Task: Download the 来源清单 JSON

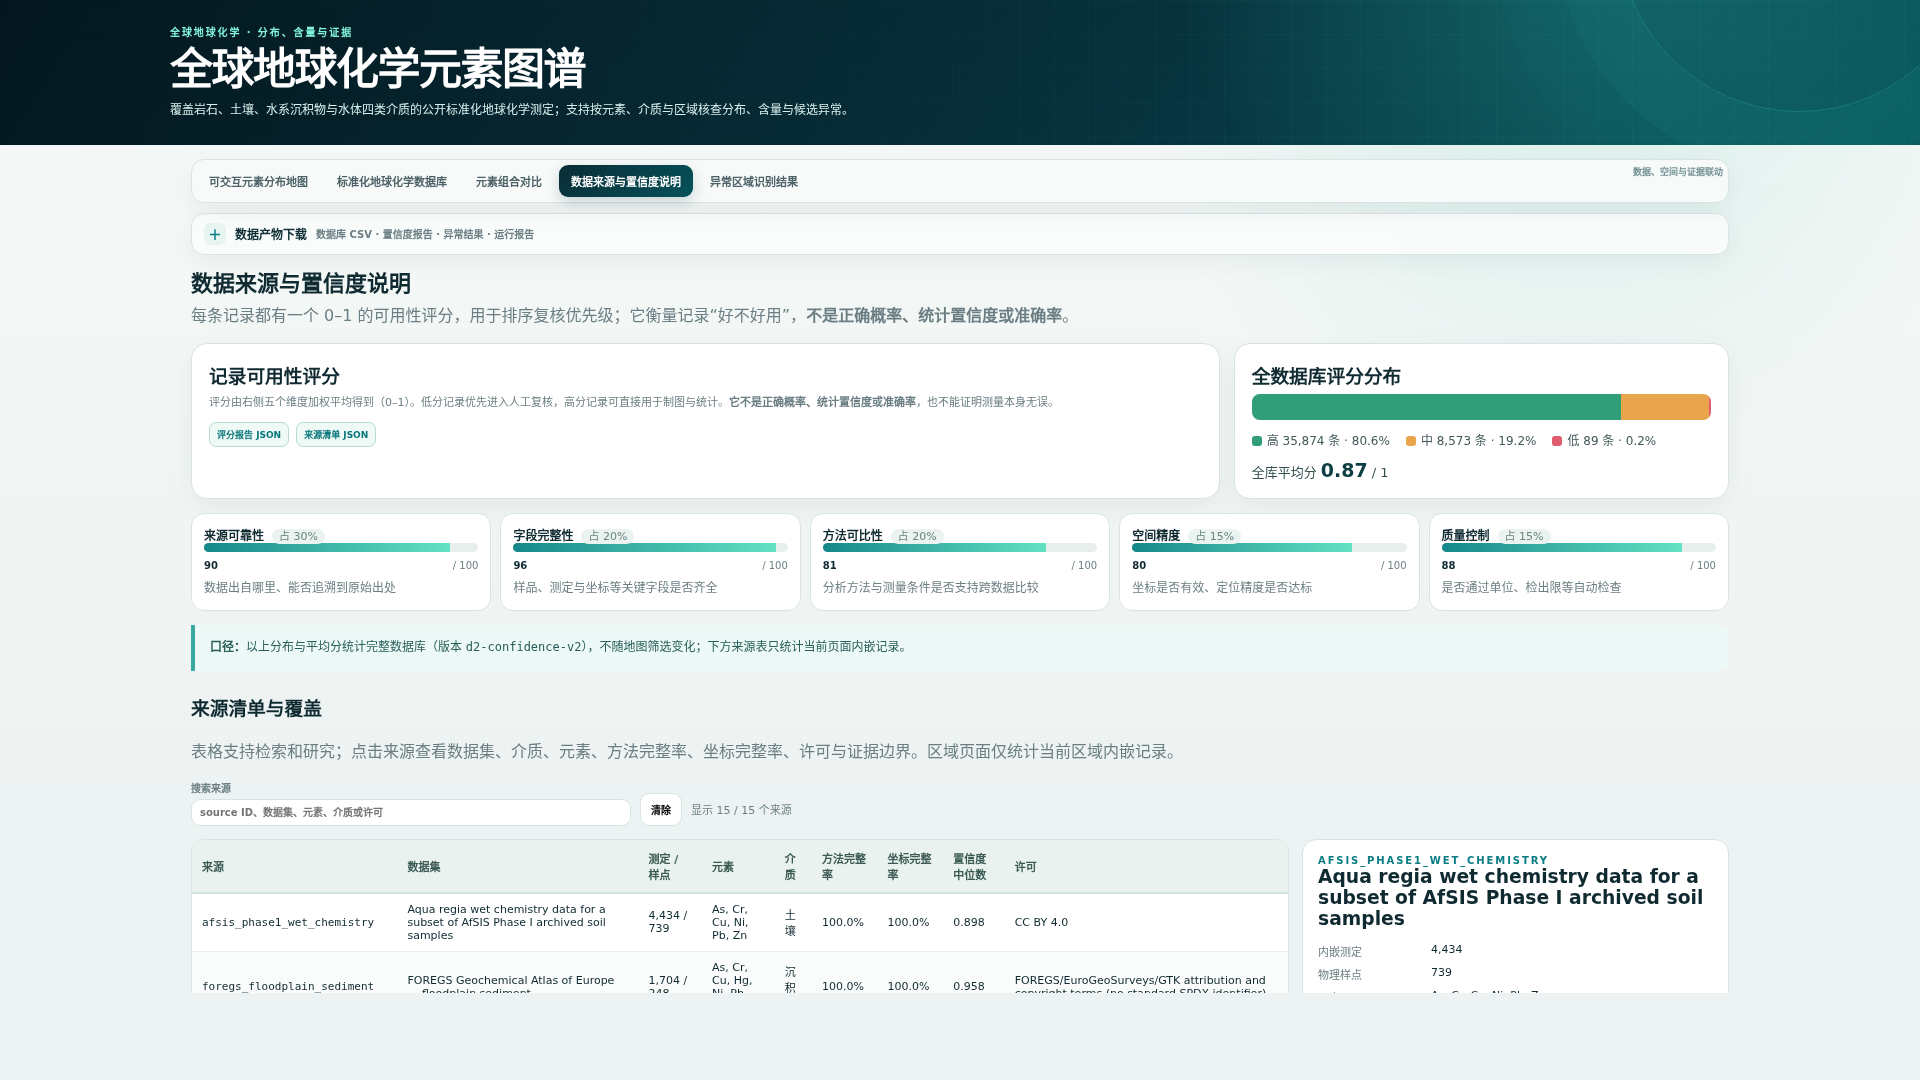Action: tap(336, 435)
